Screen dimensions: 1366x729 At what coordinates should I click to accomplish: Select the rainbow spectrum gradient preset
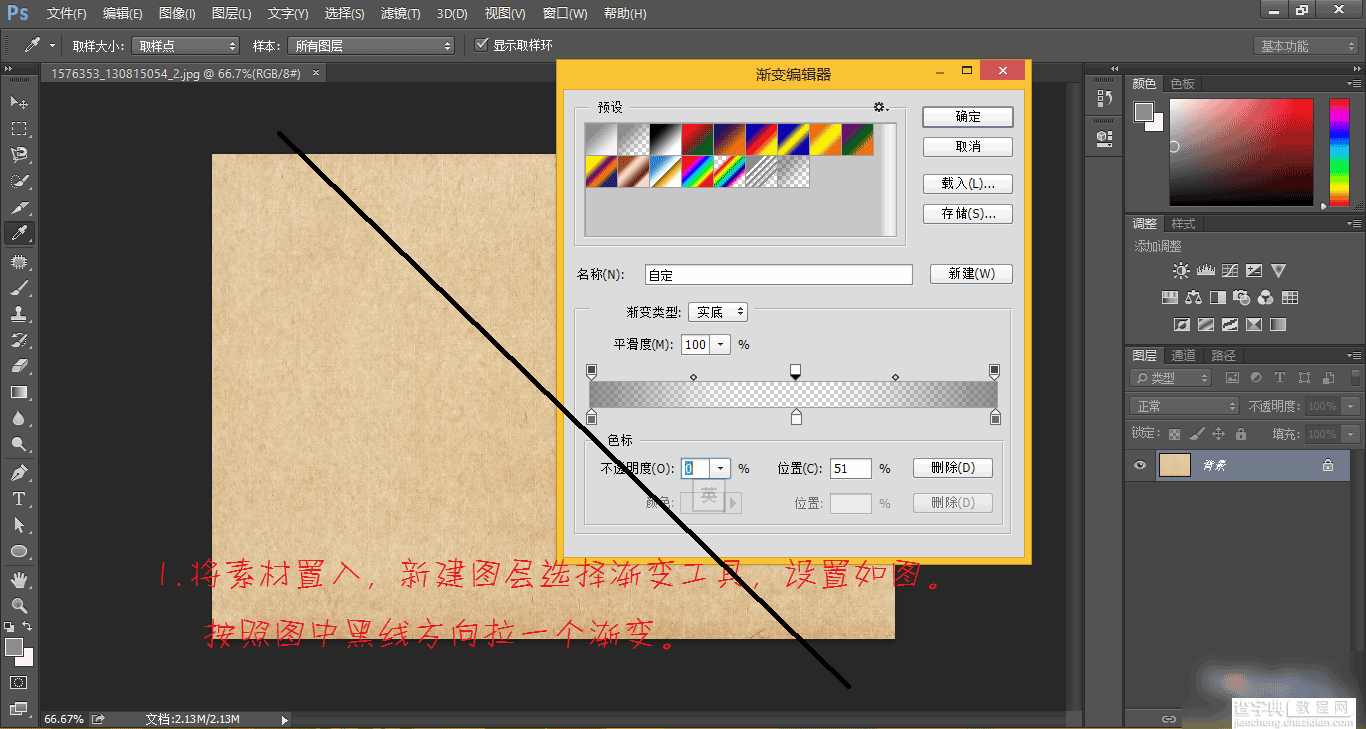(x=697, y=171)
